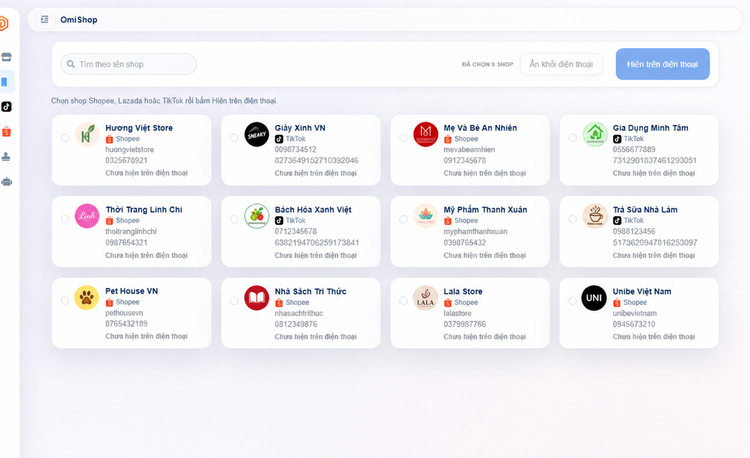Click the Unibe Việt Nam shop name
Viewport: 750px width, 458px height.
642,291
